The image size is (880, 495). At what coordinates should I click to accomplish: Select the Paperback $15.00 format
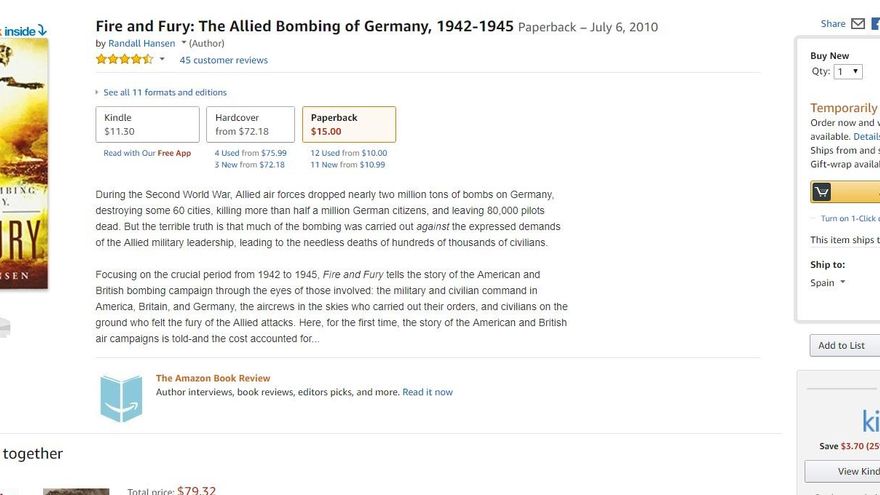click(x=348, y=124)
